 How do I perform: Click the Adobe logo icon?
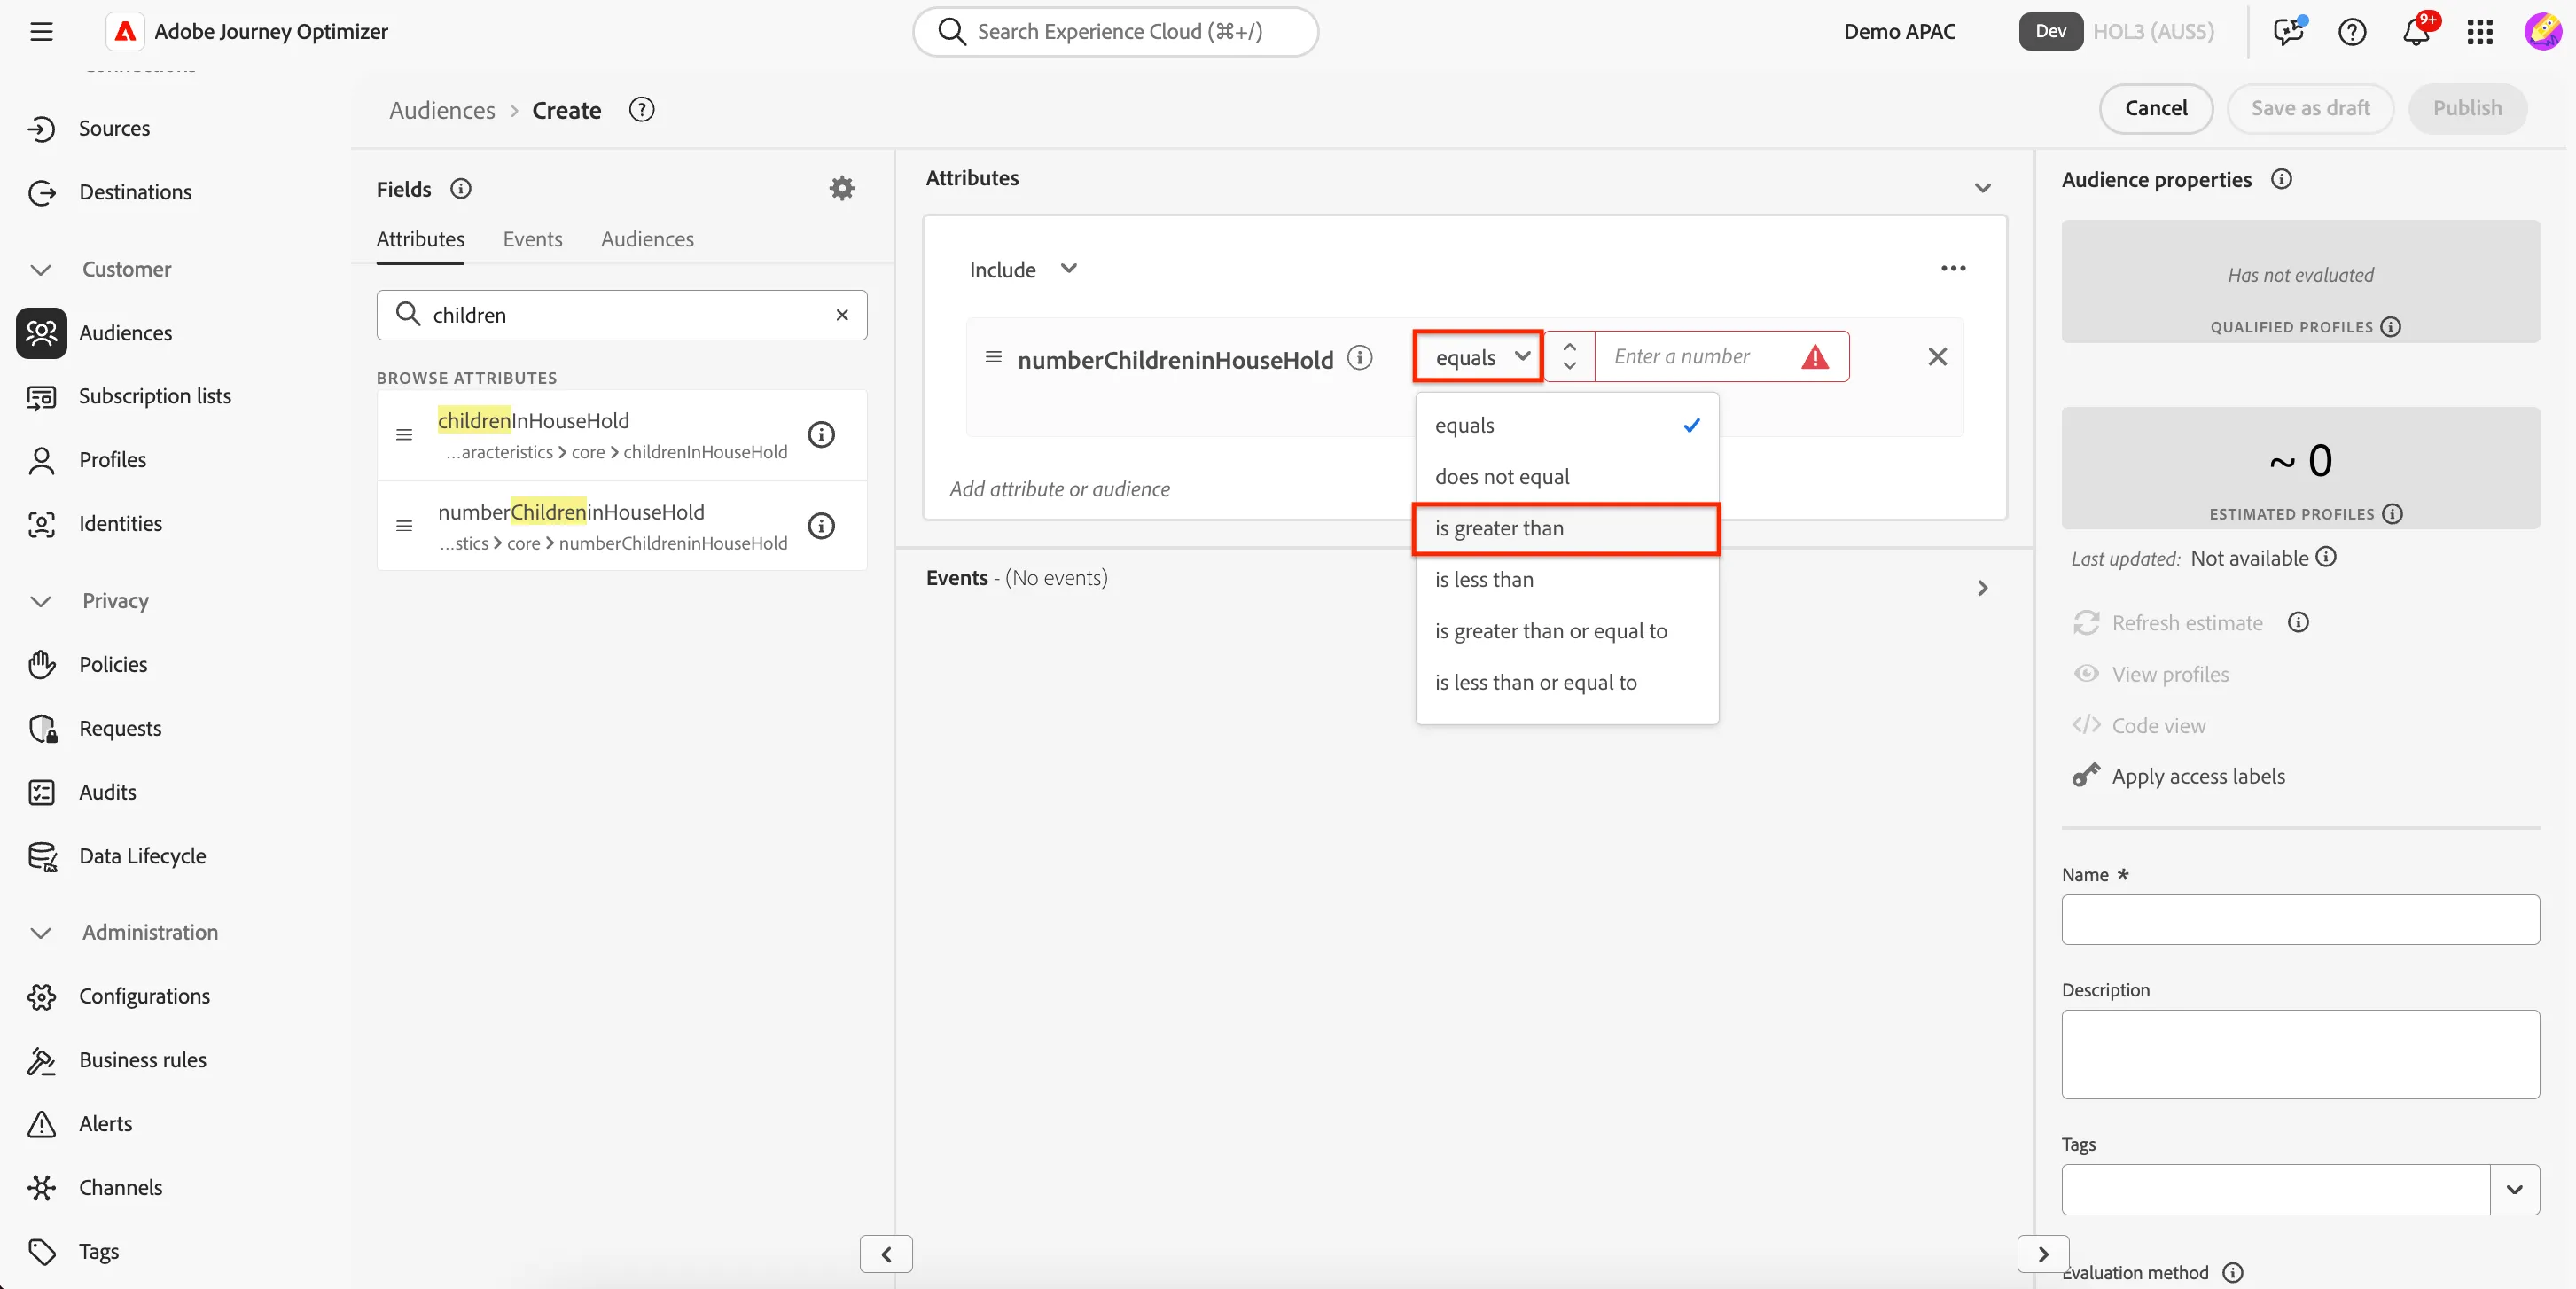click(125, 31)
